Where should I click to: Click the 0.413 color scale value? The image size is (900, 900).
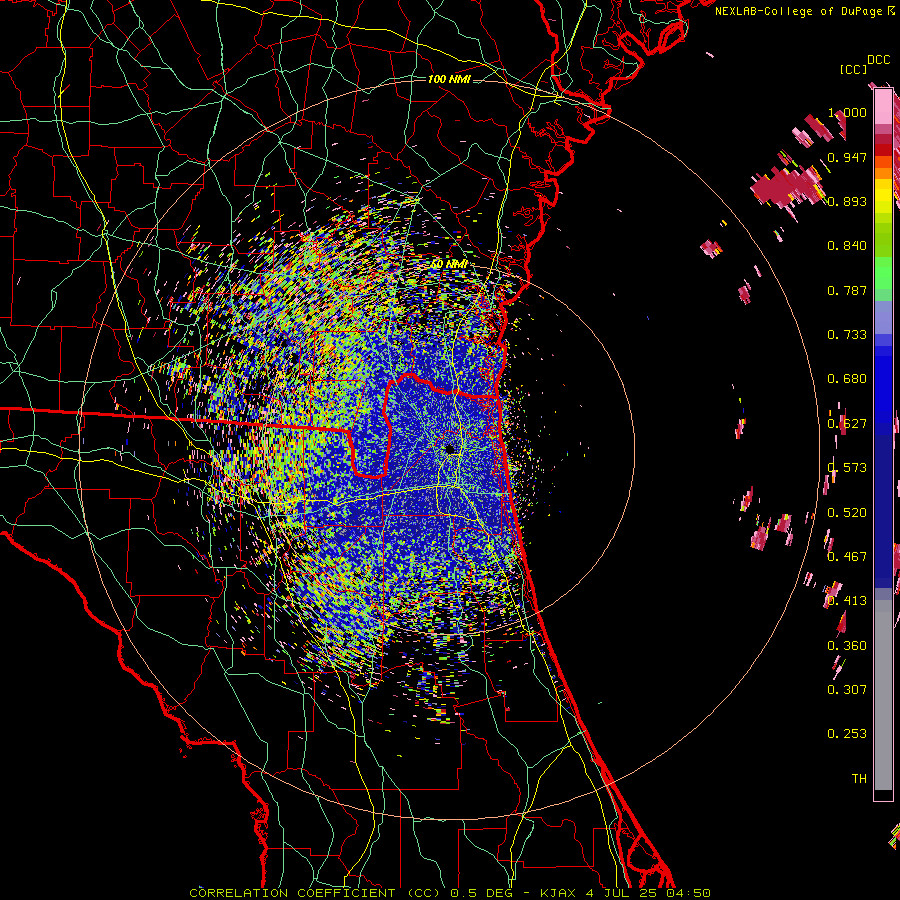pos(847,601)
